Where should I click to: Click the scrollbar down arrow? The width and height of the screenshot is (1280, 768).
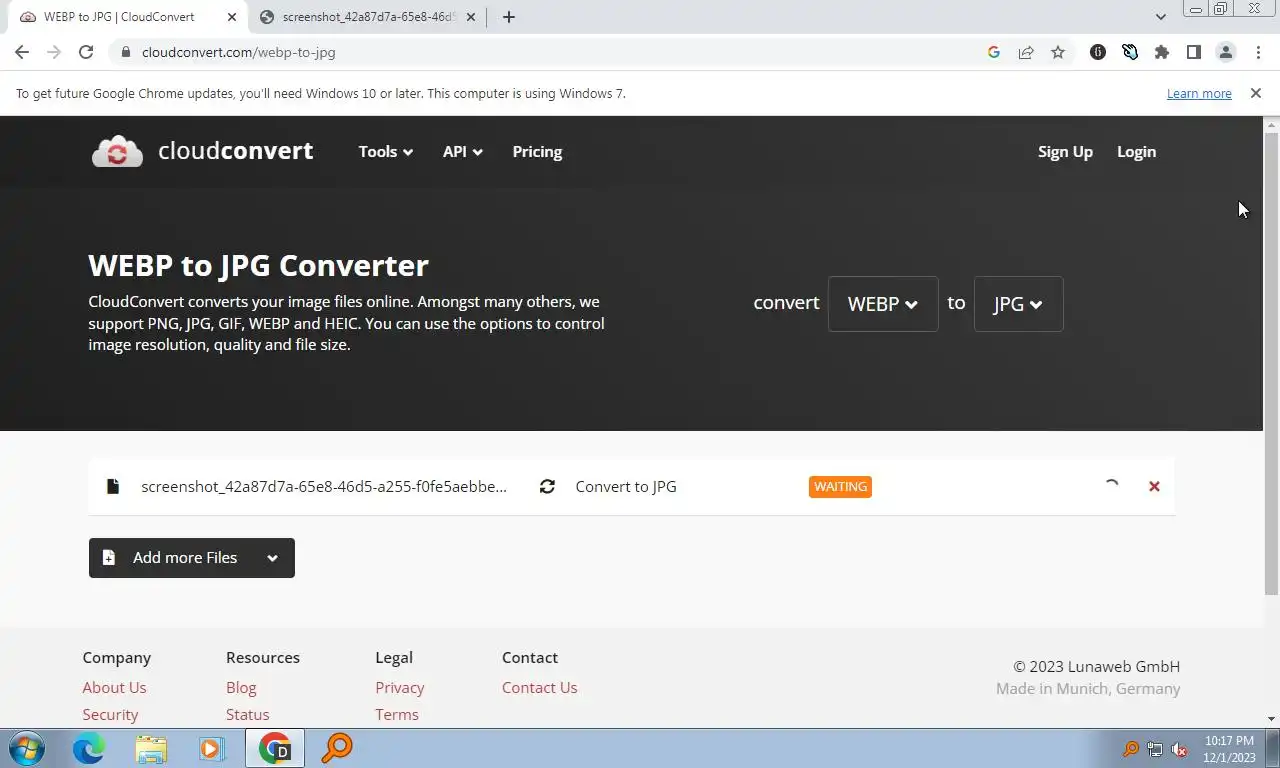(x=1271, y=719)
